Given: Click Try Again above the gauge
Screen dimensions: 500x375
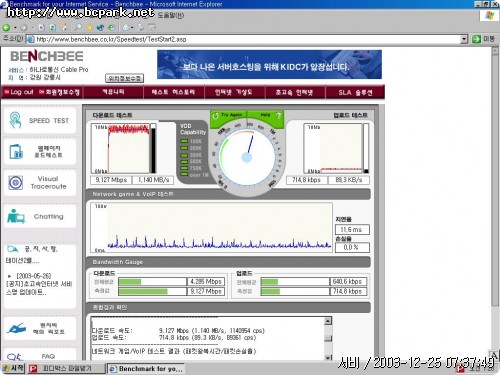Looking at the screenshot, I should point(229,115).
